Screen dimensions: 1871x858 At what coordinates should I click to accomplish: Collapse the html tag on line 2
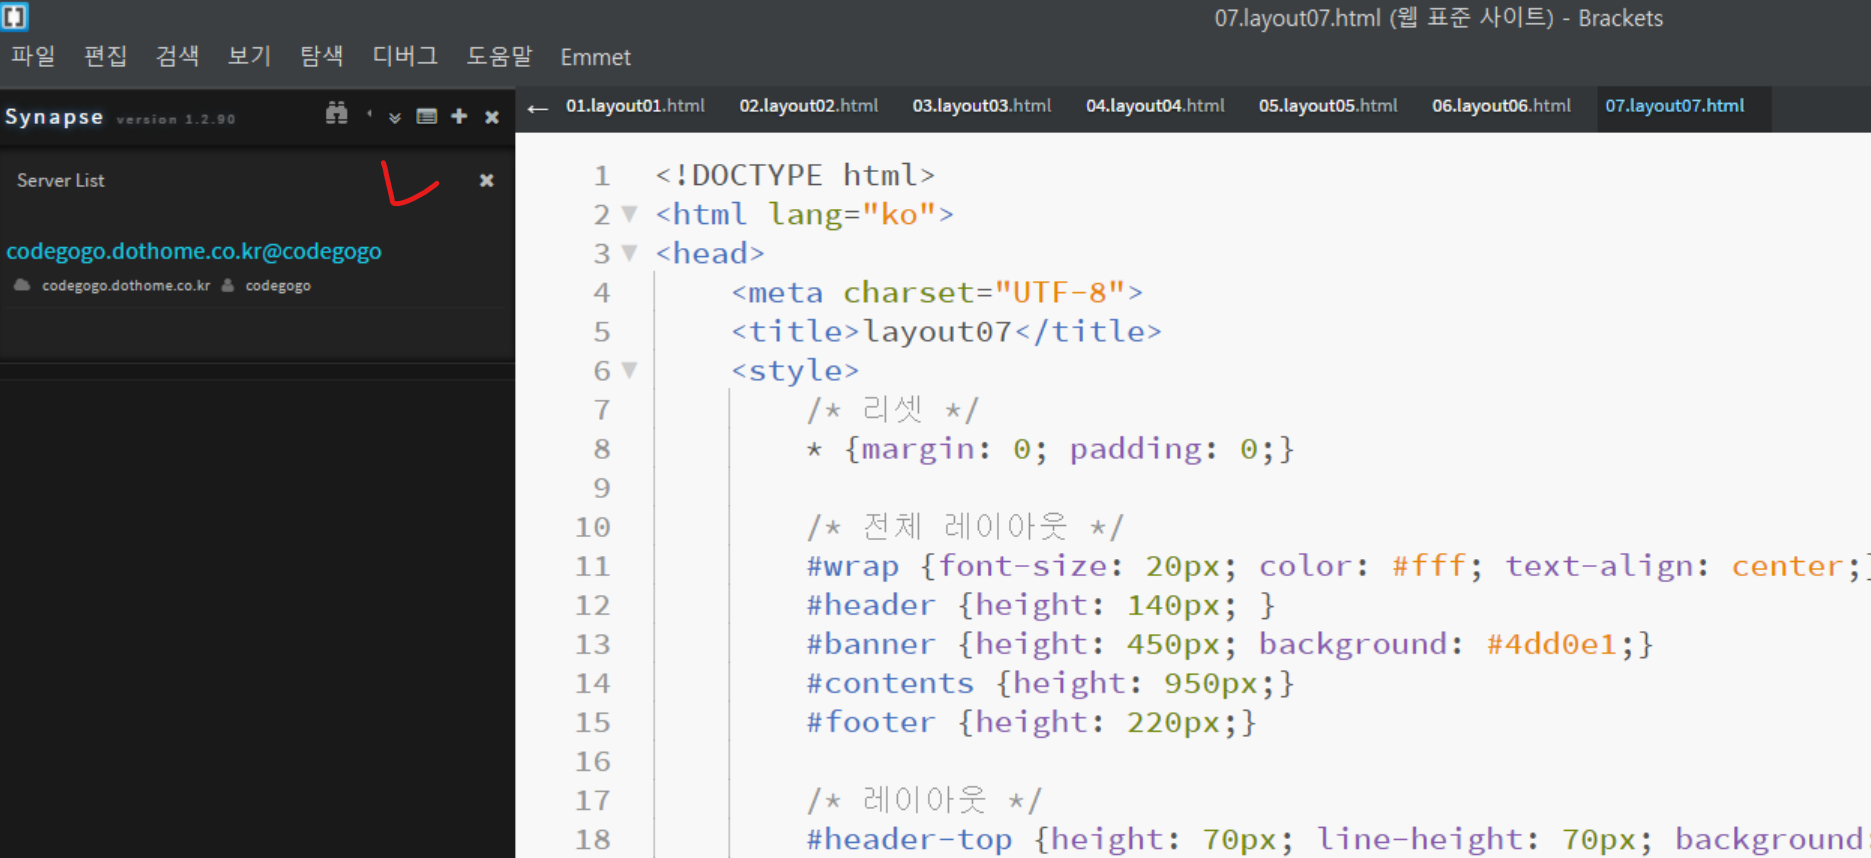[629, 213]
